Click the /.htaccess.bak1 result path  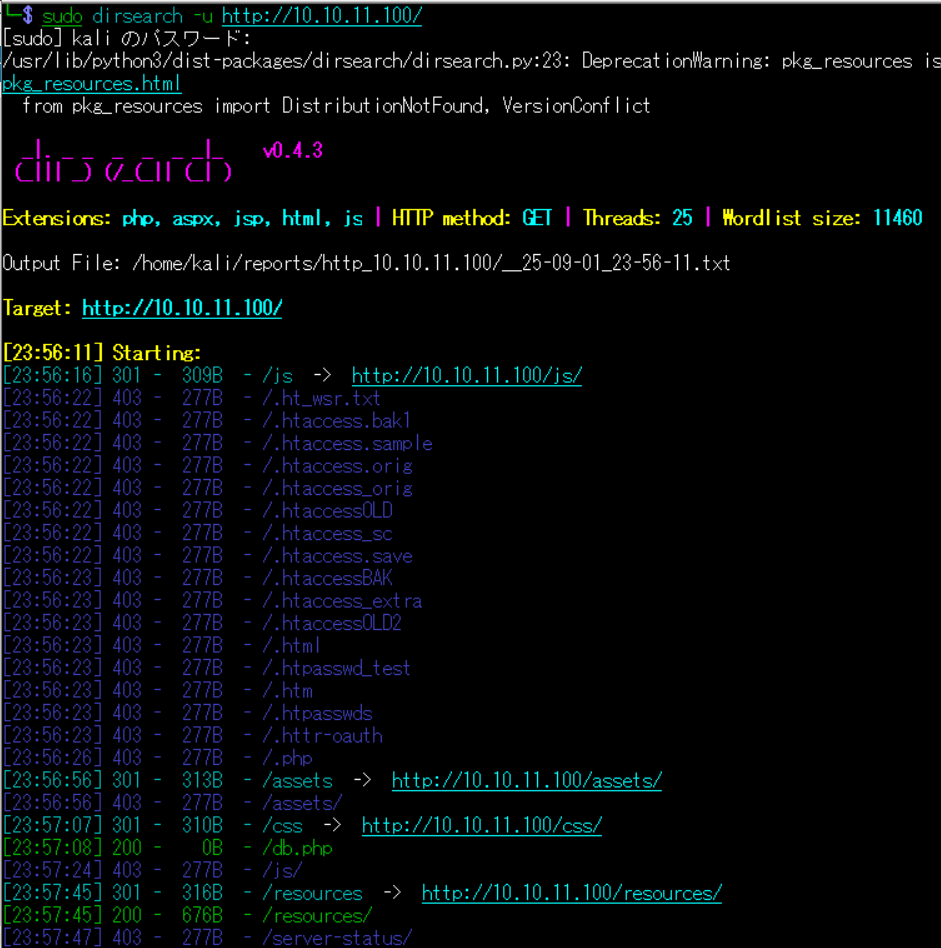(x=336, y=421)
